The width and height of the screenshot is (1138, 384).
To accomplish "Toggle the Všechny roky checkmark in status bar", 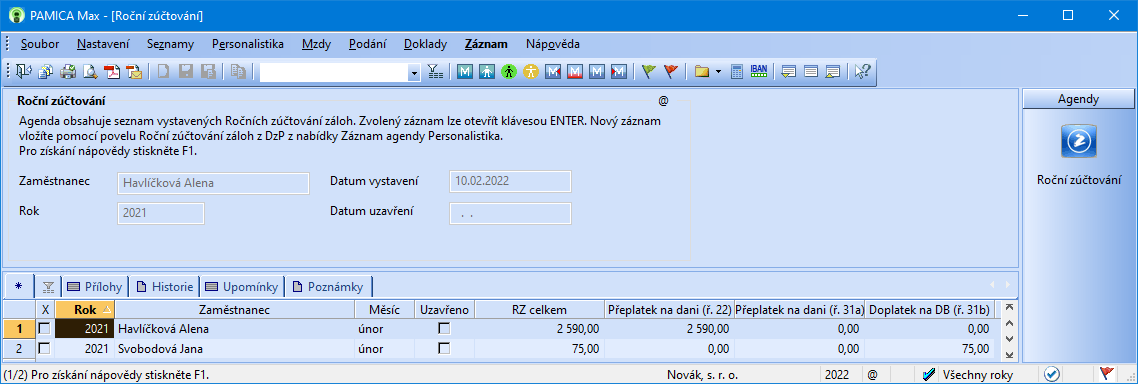I will 928,375.
